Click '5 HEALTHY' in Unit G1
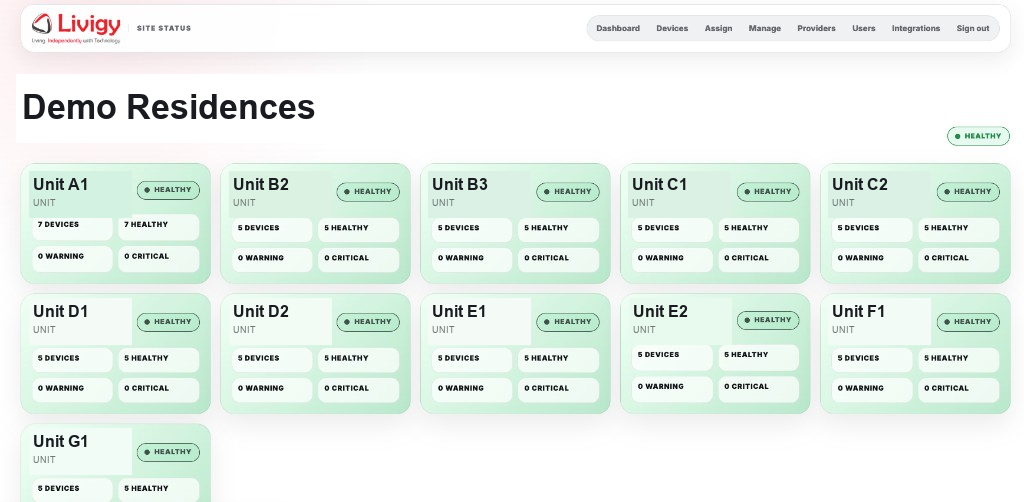 click(159, 490)
